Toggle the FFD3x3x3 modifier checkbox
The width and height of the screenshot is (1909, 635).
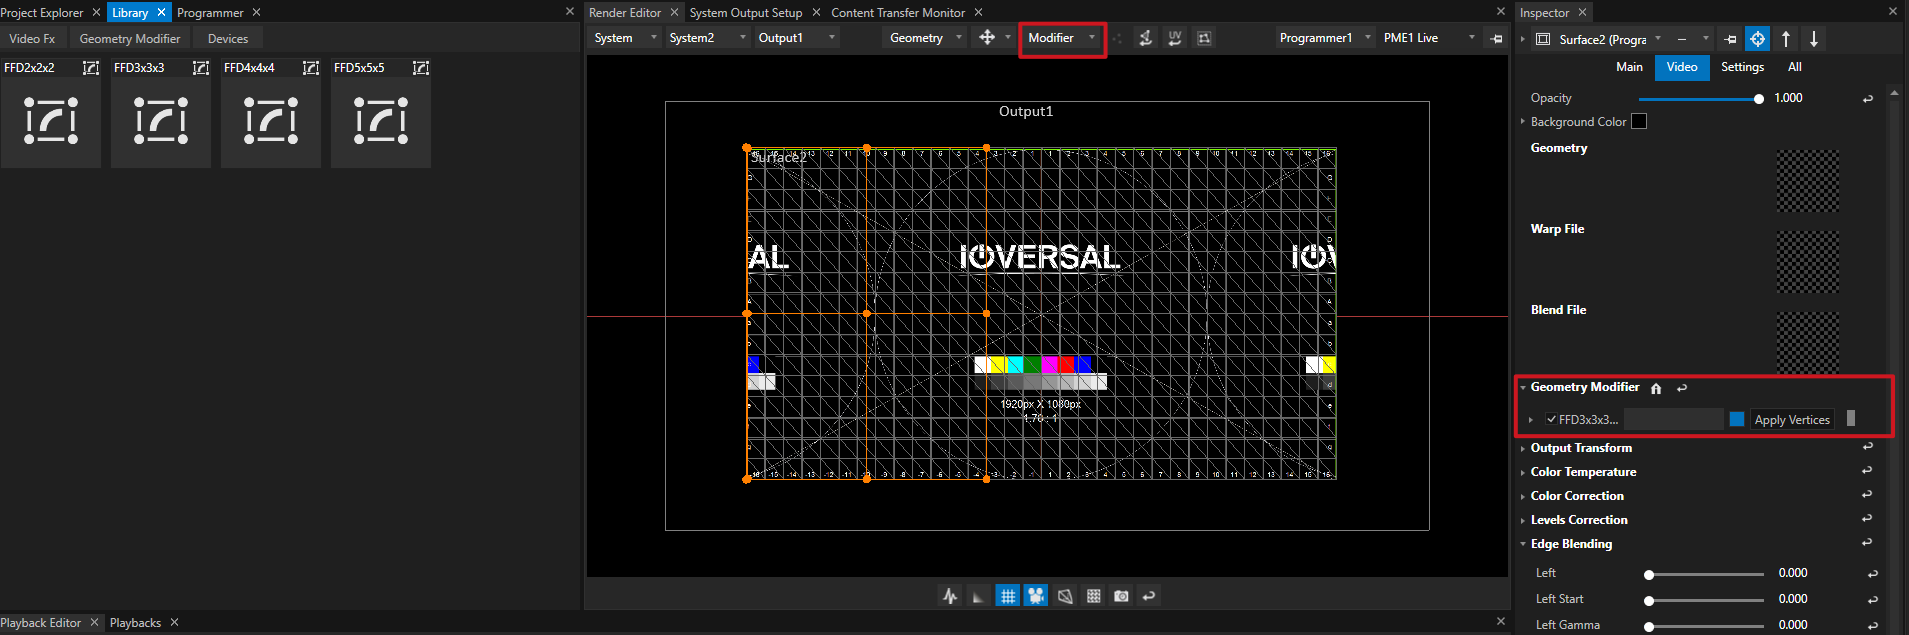pyautogui.click(x=1551, y=419)
